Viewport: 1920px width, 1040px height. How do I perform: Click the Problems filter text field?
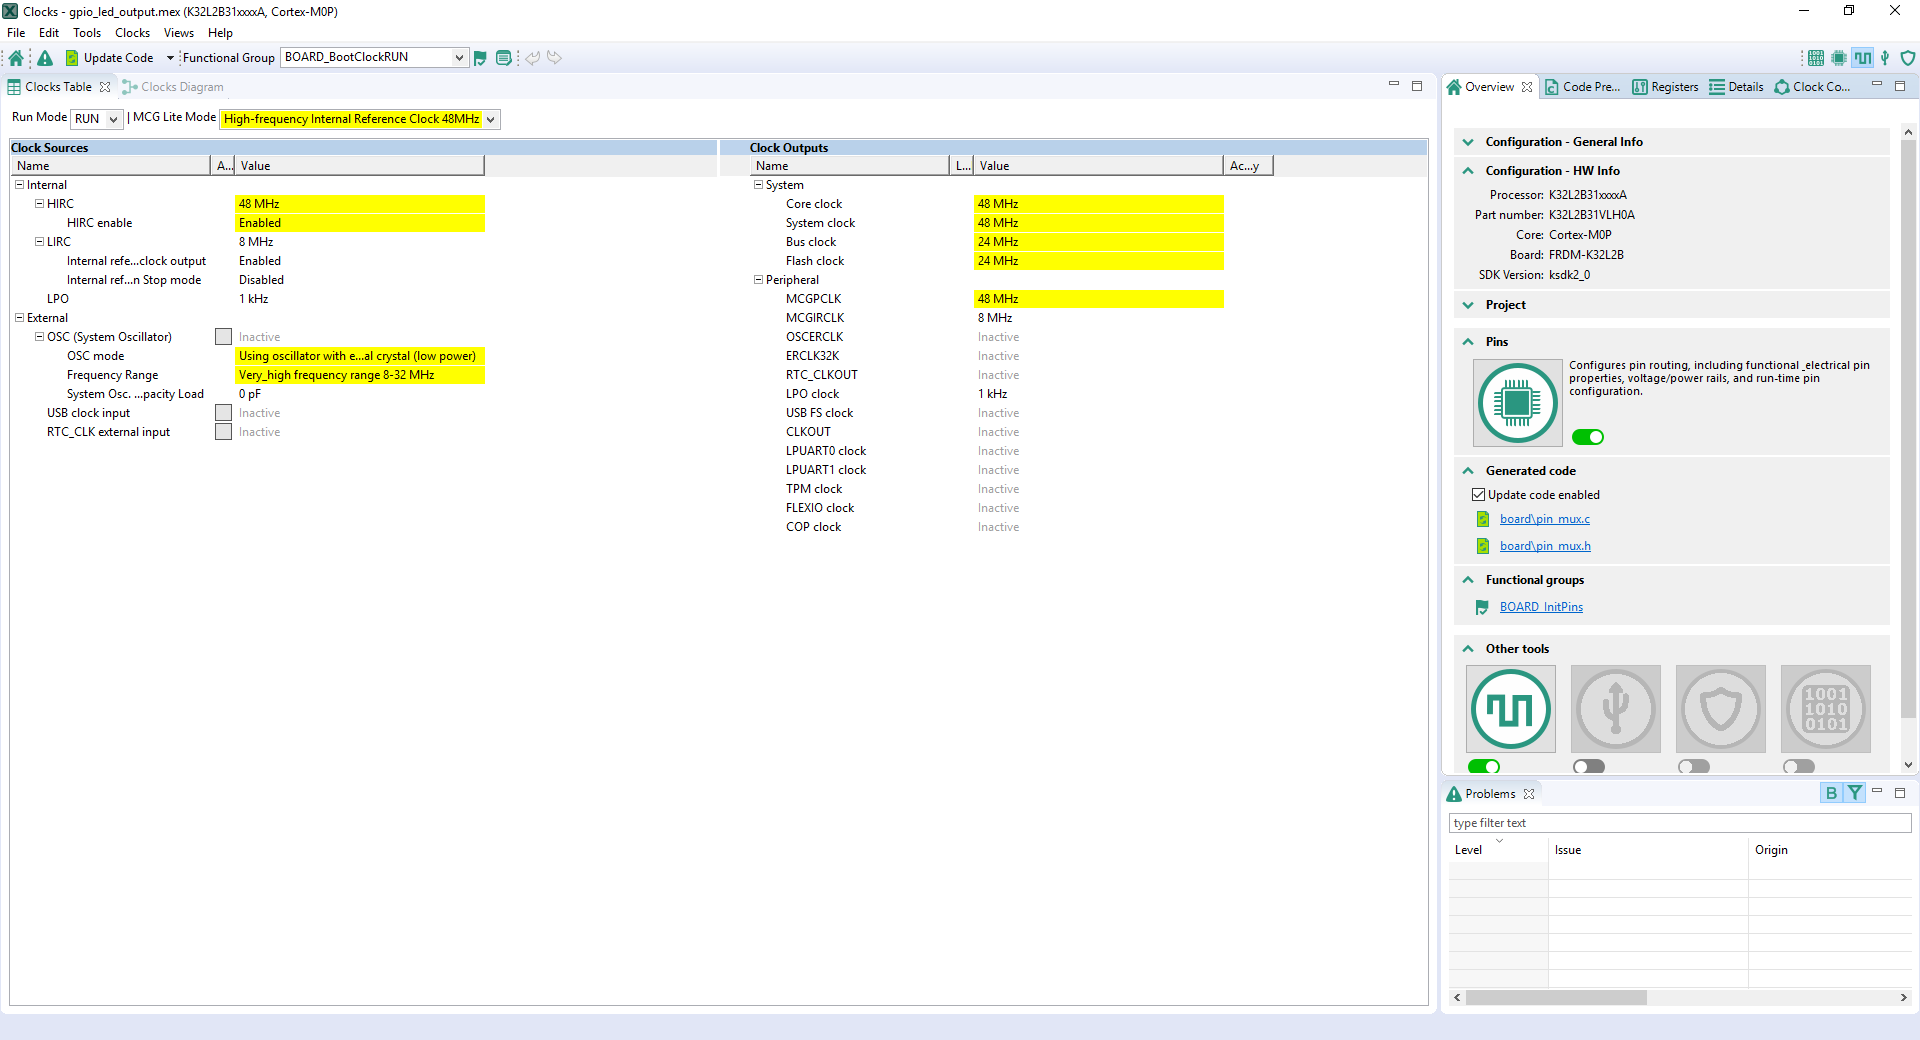pos(1679,823)
